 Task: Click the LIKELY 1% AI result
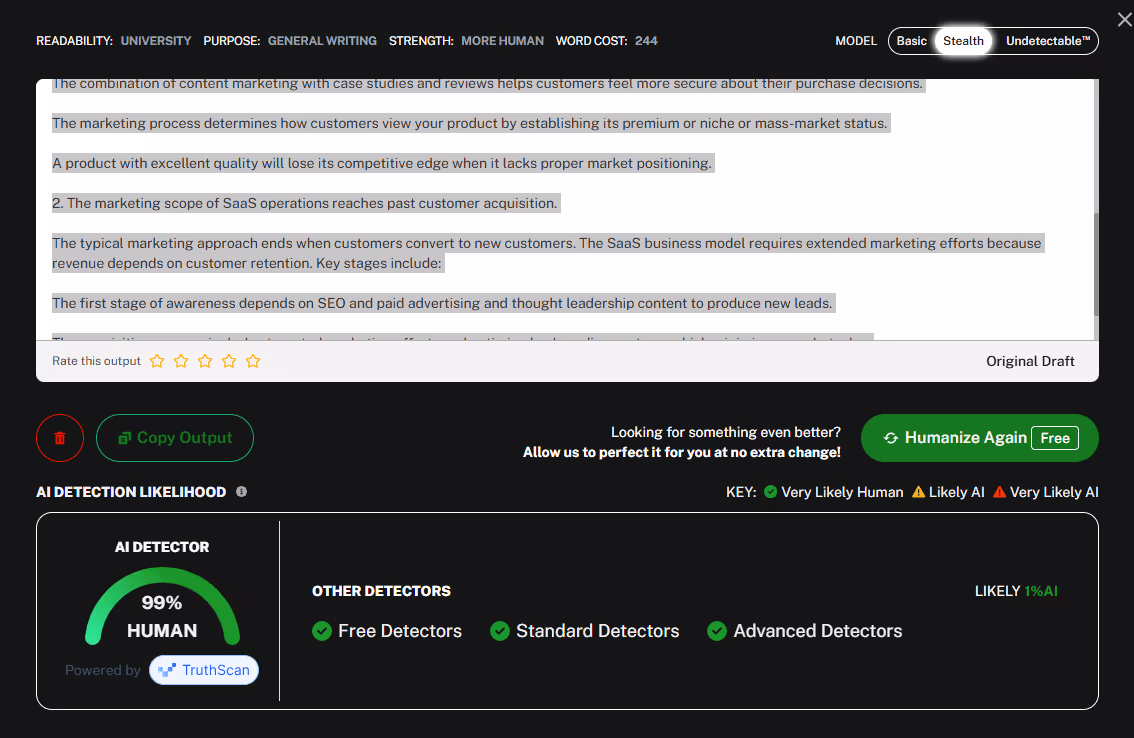pyautogui.click(x=1016, y=590)
